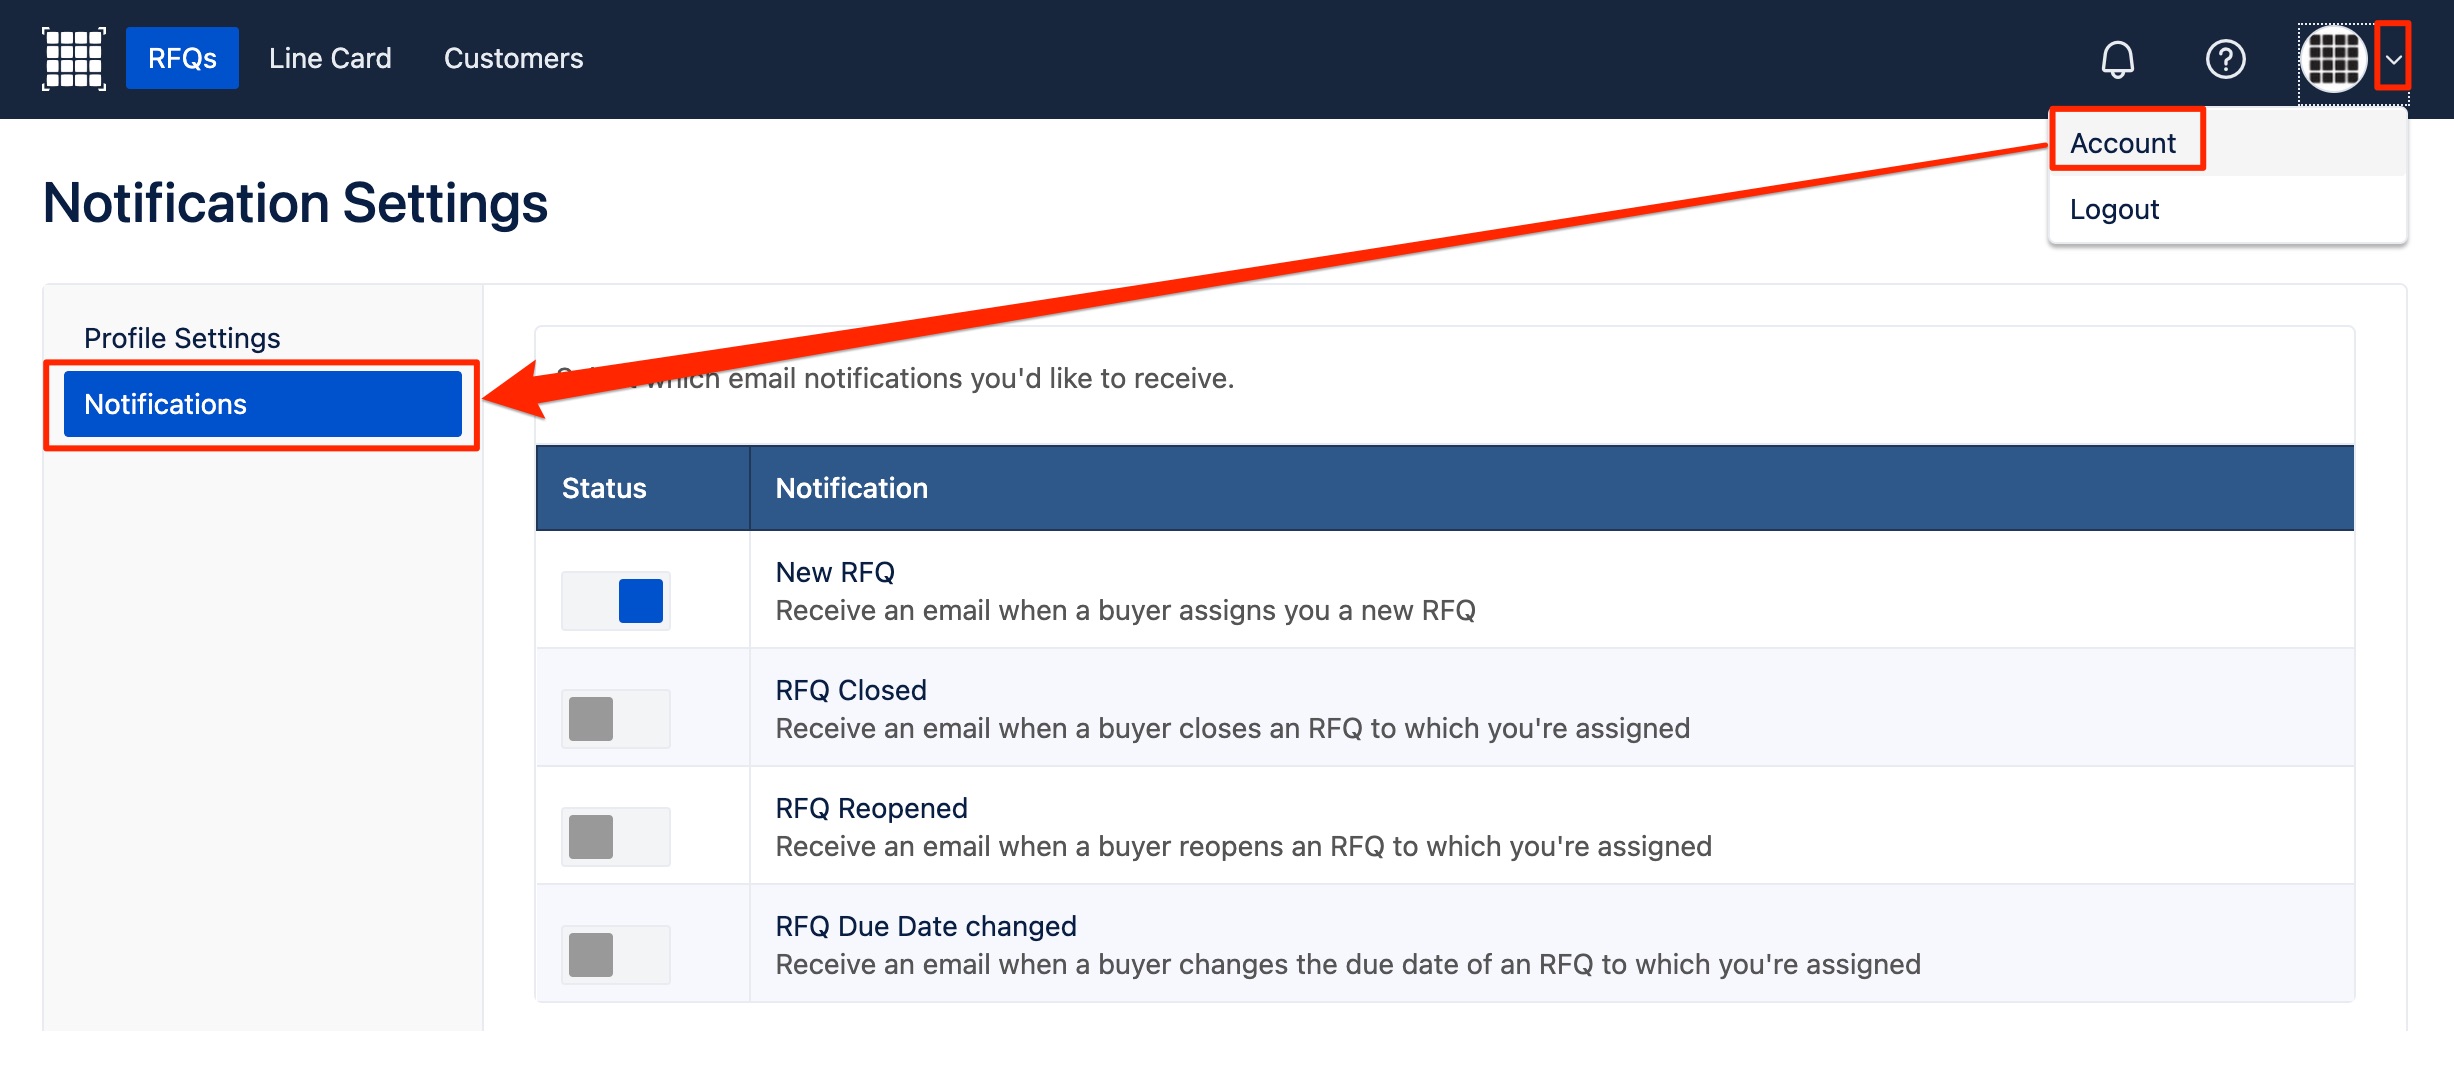This screenshot has width=2454, height=1072.
Task: Open the notifications bell icon
Action: click(x=2117, y=59)
